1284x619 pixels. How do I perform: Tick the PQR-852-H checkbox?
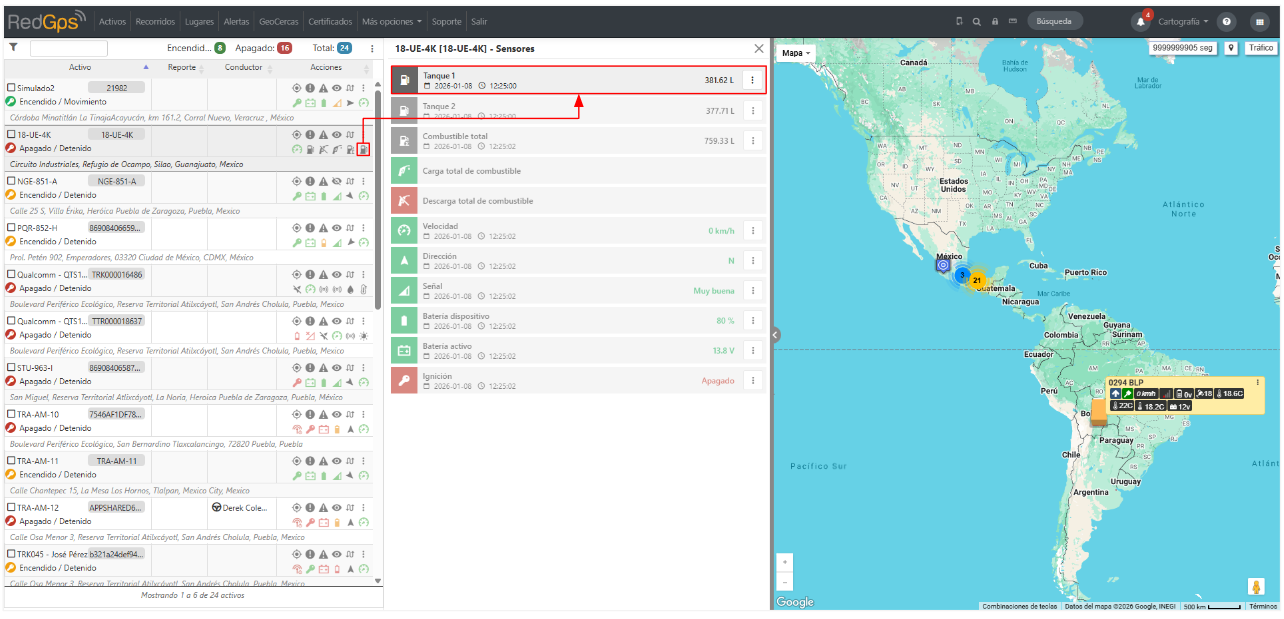pos(11,227)
